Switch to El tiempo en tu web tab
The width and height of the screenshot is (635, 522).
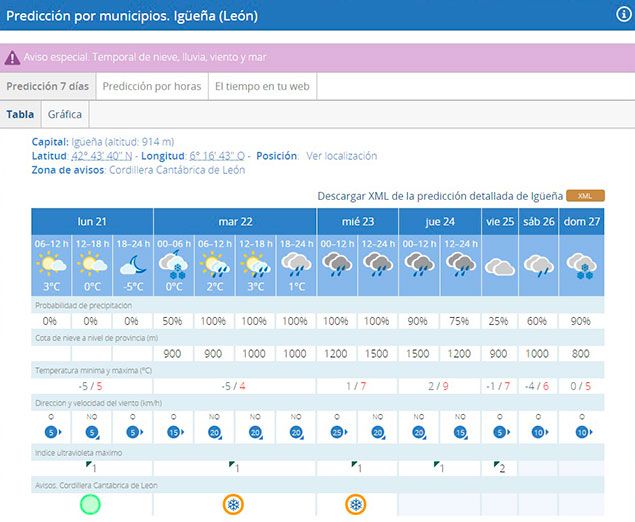[262, 86]
